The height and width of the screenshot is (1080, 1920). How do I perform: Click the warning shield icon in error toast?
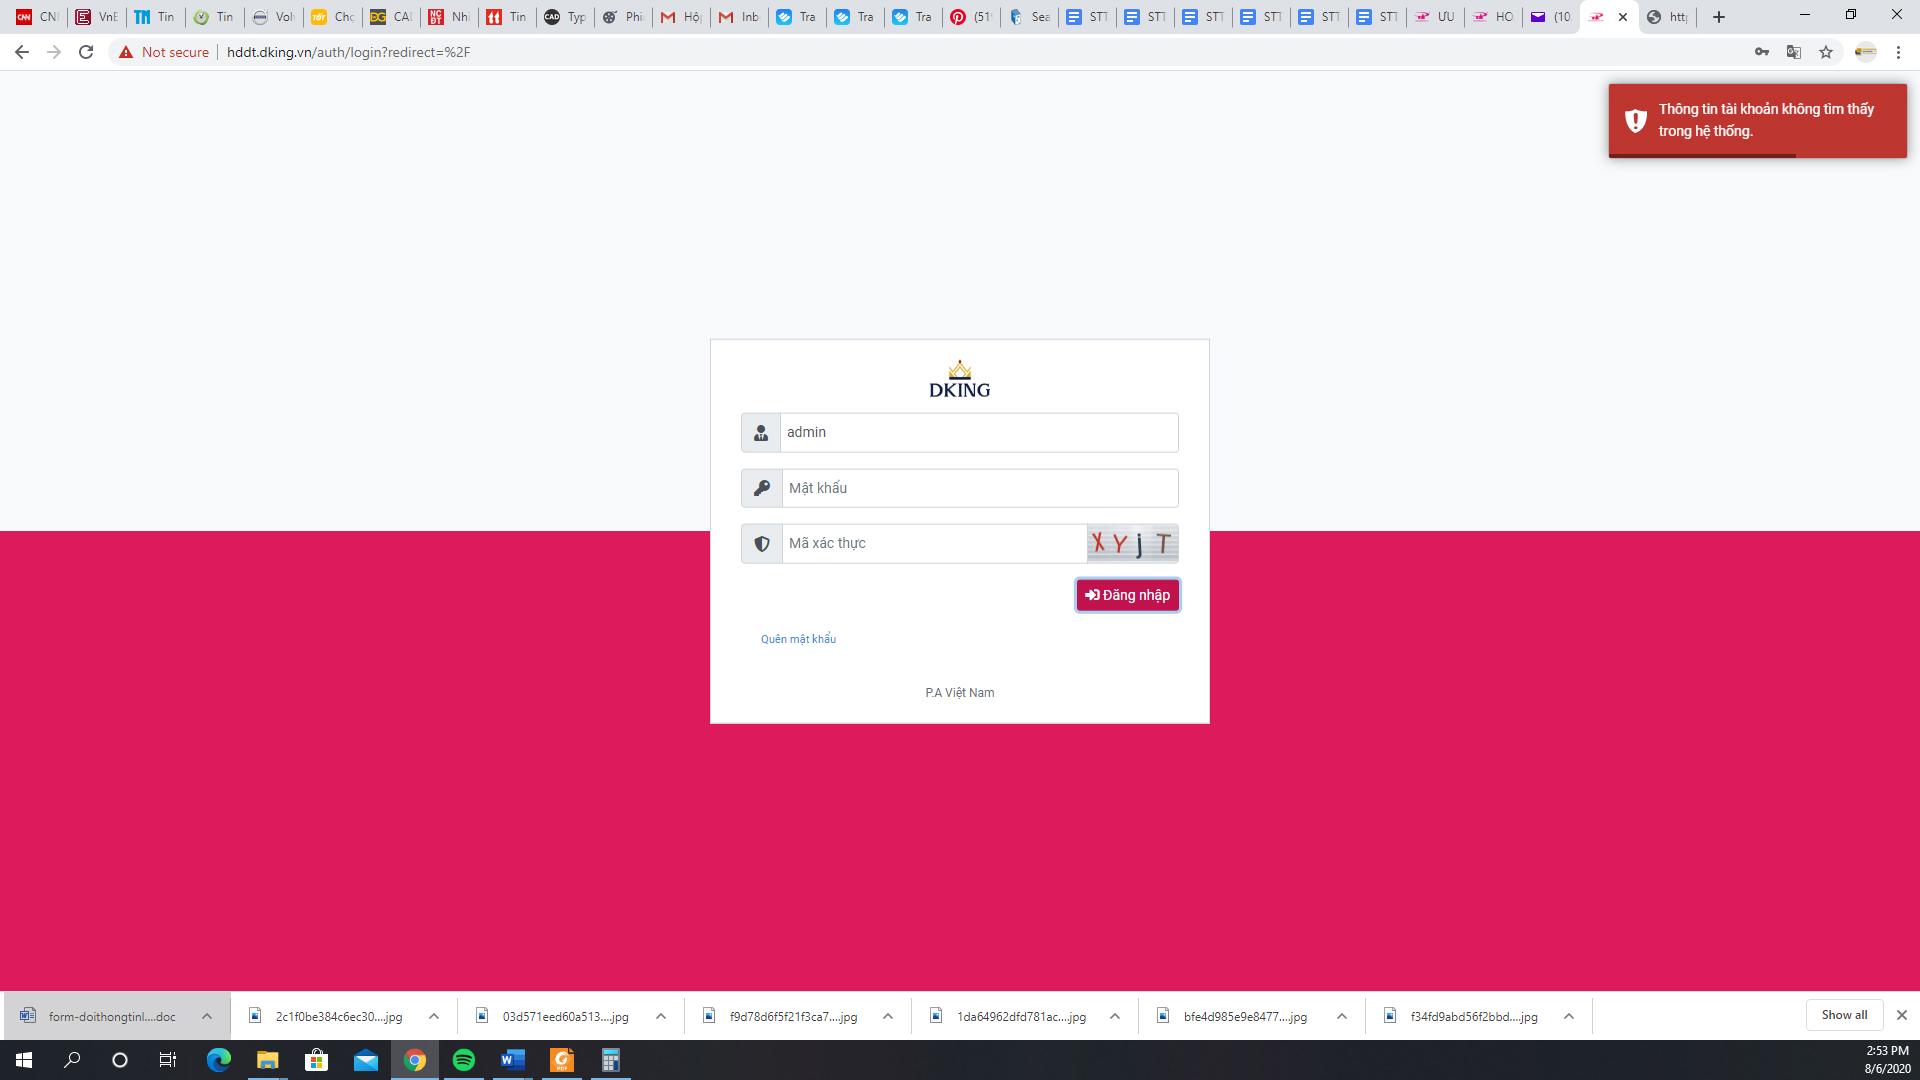click(1635, 121)
